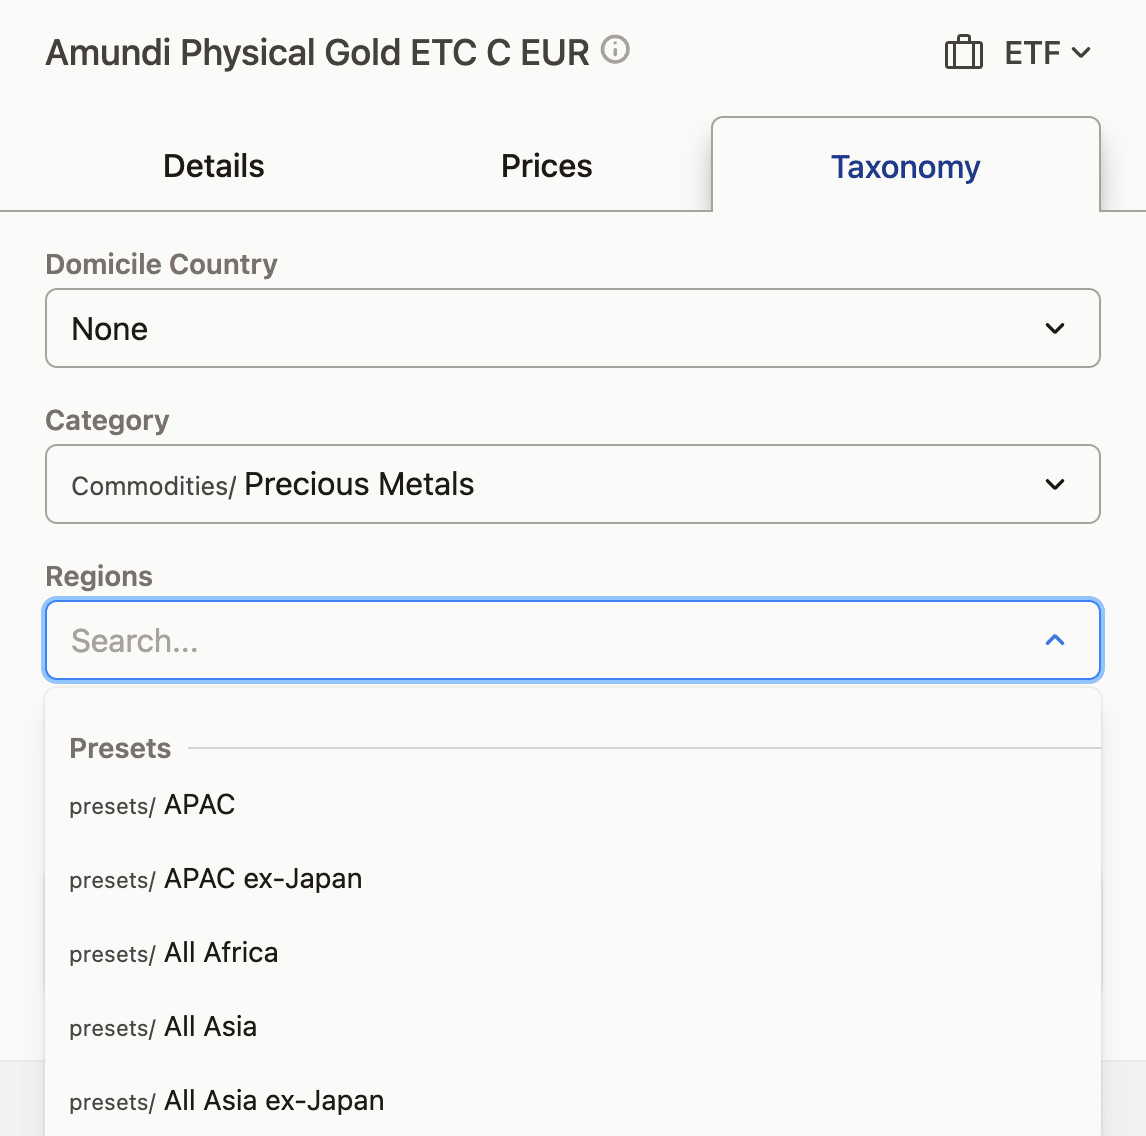
Task: Click the Category dropdown chevron arrow
Action: pyautogui.click(x=1055, y=485)
